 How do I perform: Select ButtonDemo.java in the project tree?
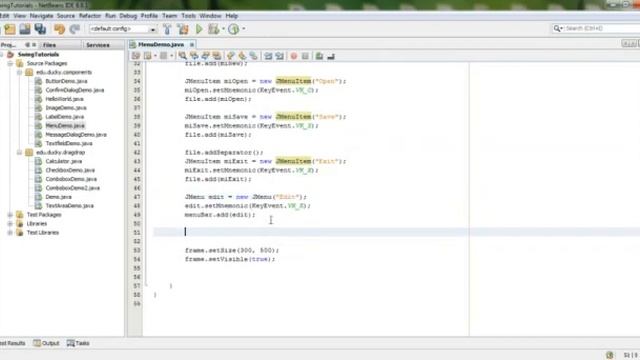(66, 81)
